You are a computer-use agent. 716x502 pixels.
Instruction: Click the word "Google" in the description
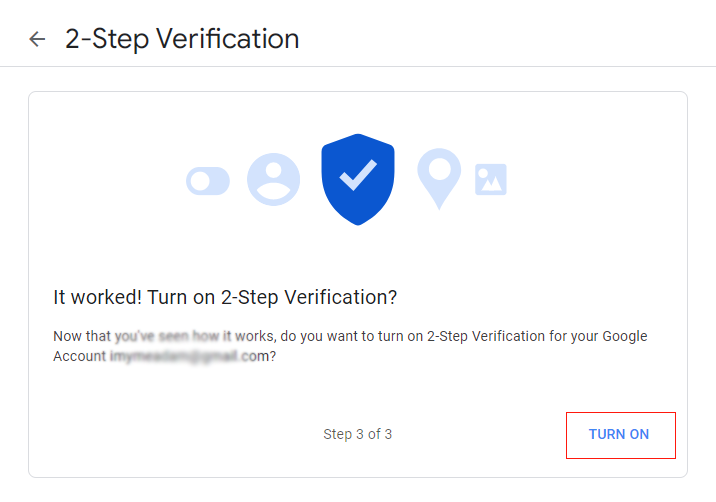tap(625, 336)
